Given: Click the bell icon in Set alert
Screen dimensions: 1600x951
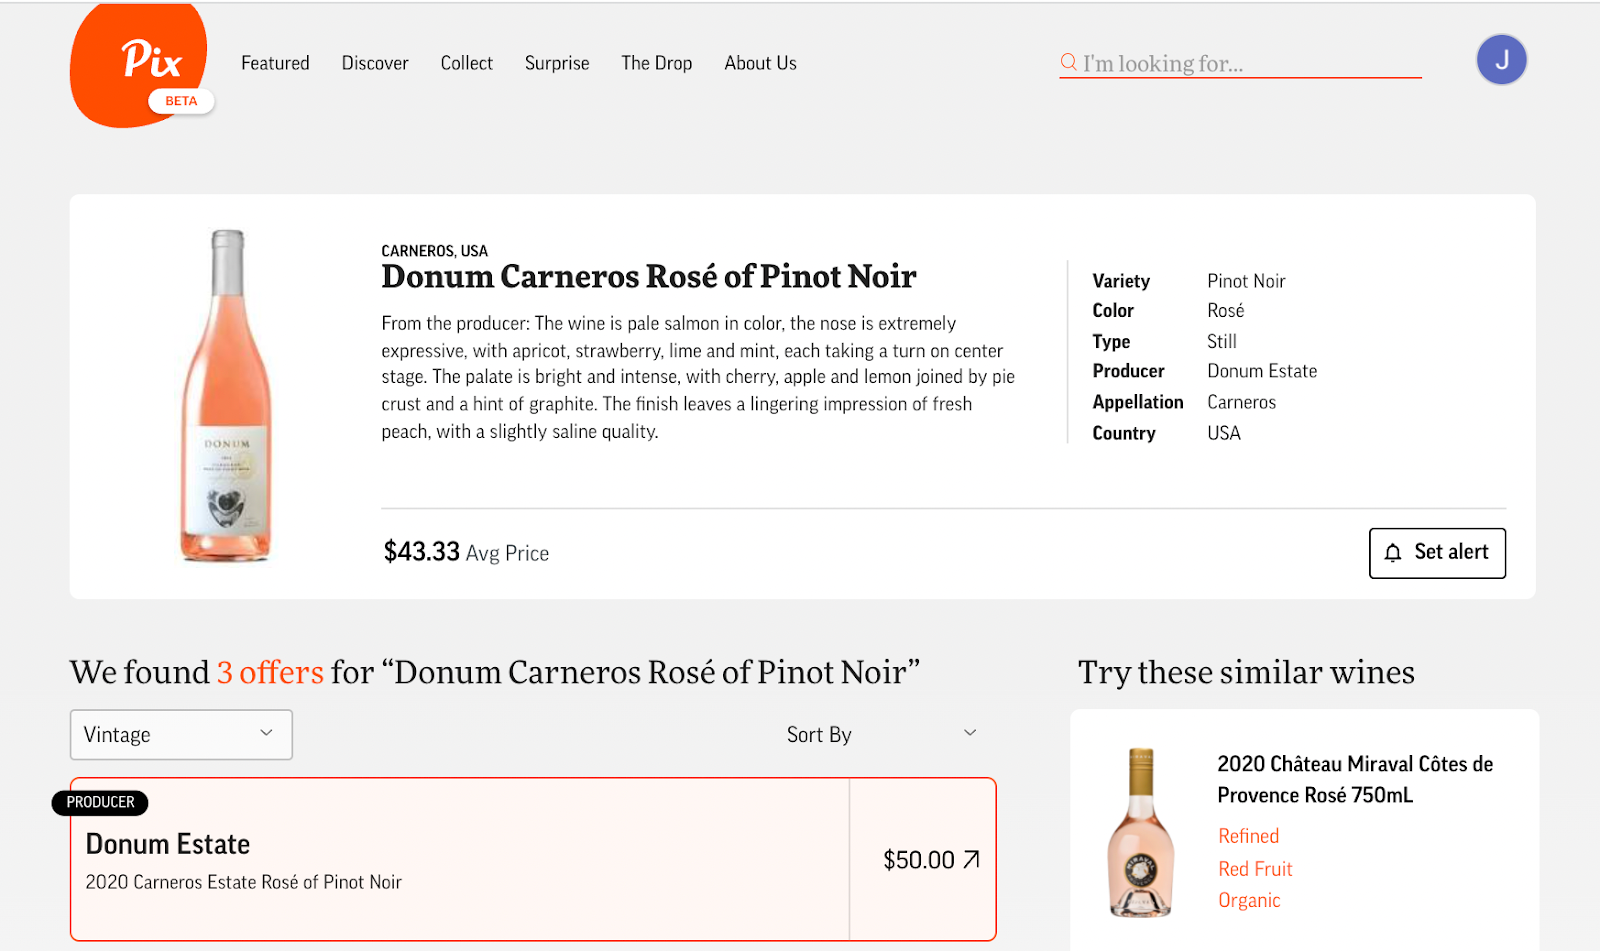Looking at the screenshot, I should tap(1393, 553).
